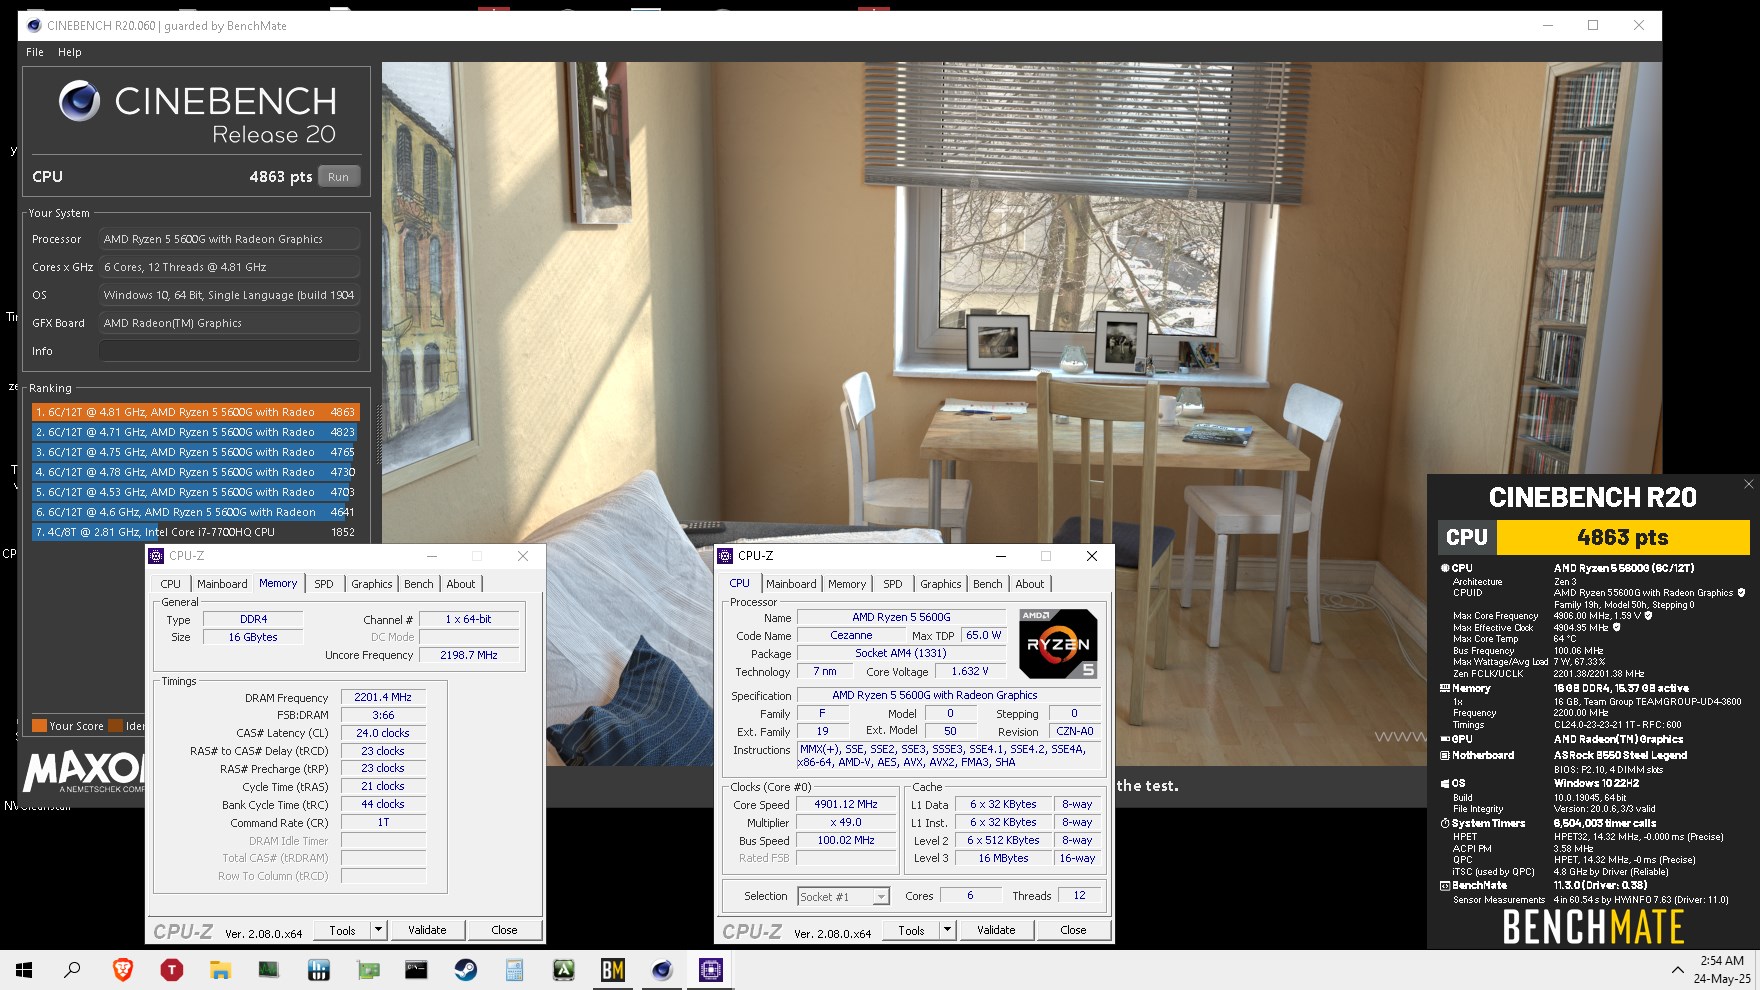Click the BenchMate section icon above Sensor Measurements
This screenshot has width=1760, height=990.
(x=1444, y=885)
